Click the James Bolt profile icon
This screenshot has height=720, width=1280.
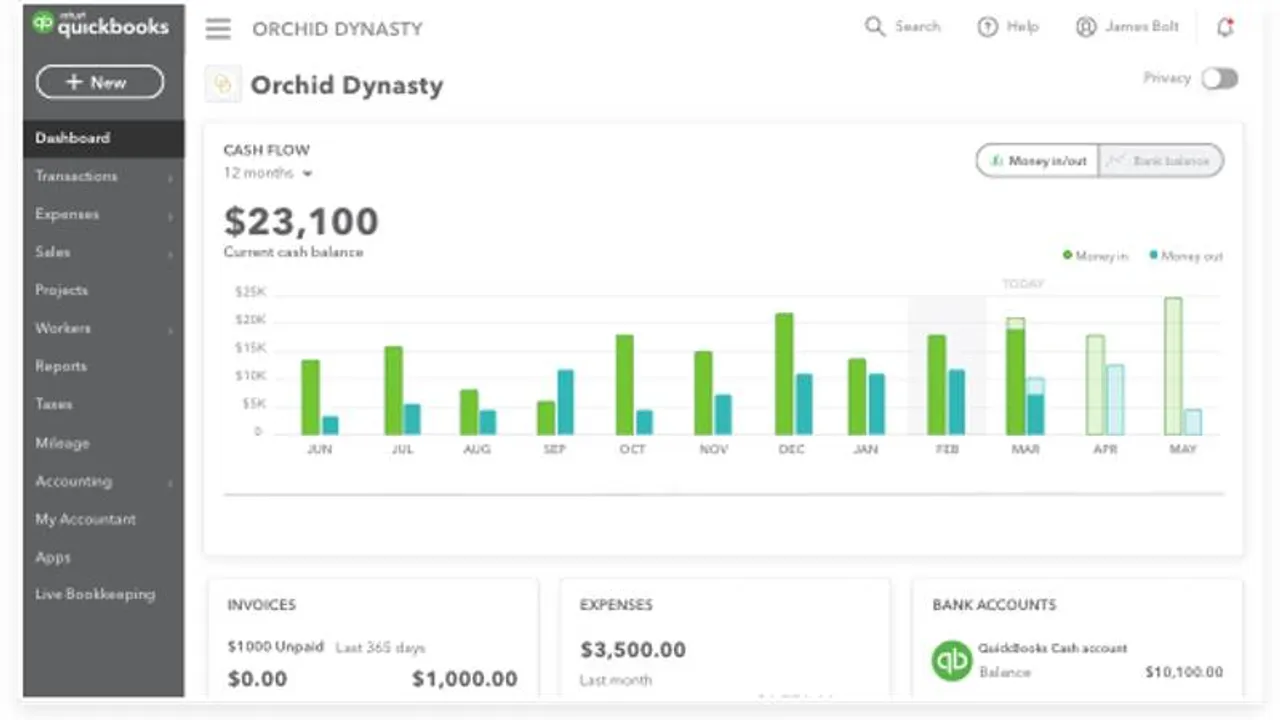pos(1086,28)
